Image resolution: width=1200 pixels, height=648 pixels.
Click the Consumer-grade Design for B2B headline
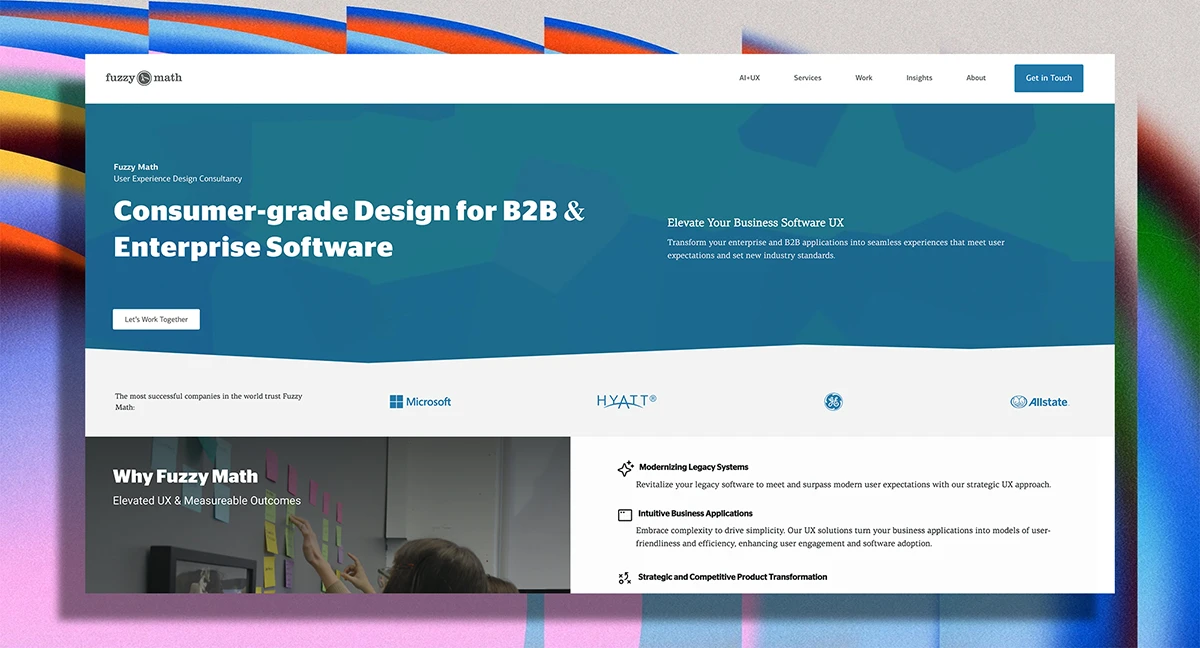349,229
